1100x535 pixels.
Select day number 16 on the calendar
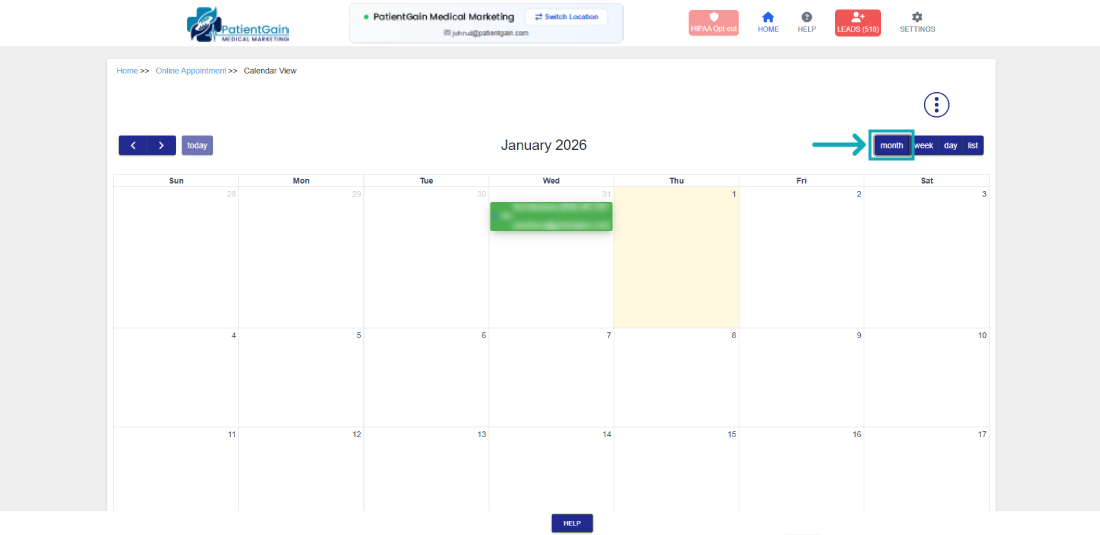857,435
